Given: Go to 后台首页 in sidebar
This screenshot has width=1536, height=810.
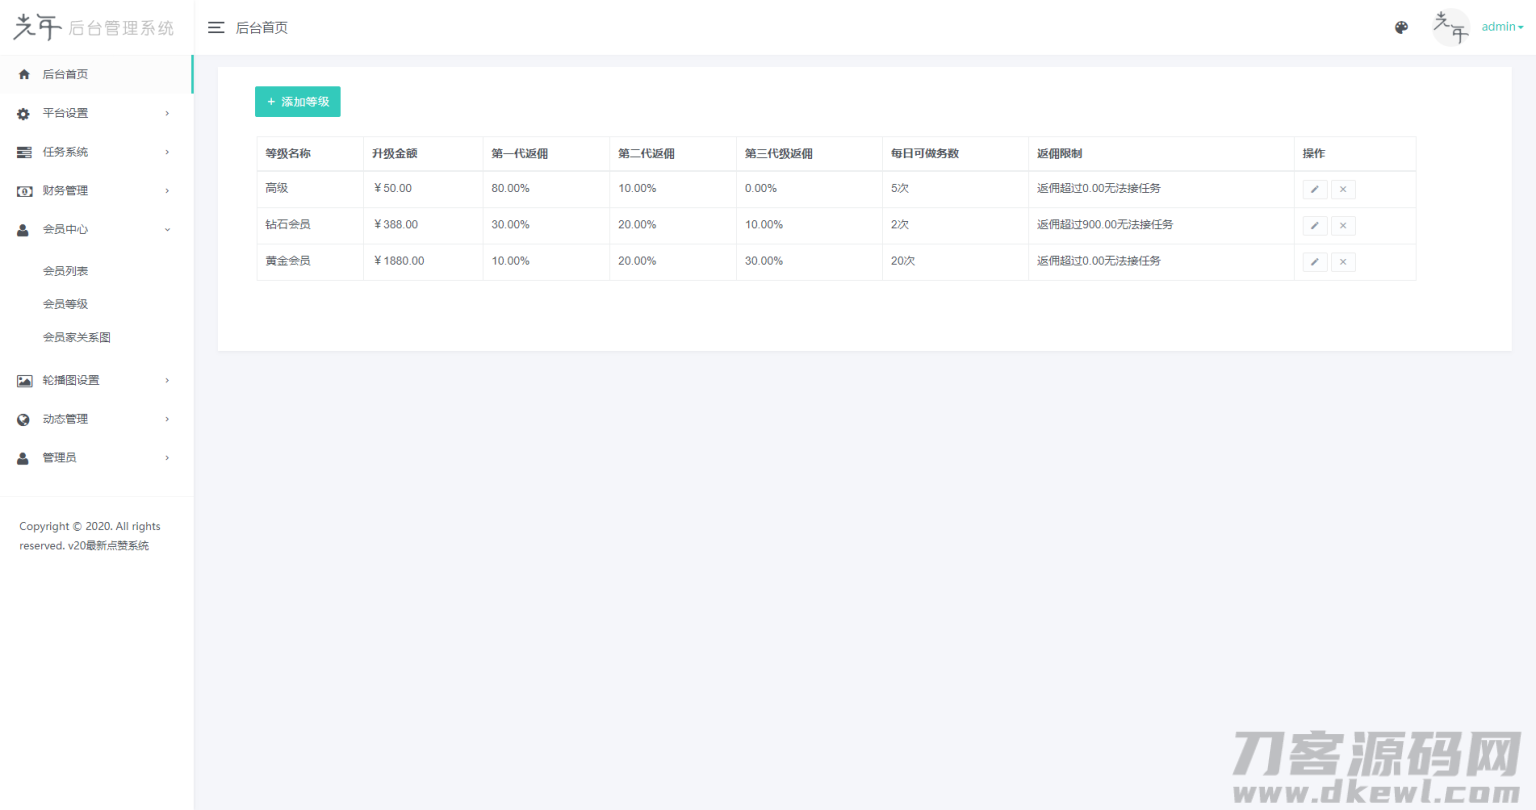Looking at the screenshot, I should [65, 74].
